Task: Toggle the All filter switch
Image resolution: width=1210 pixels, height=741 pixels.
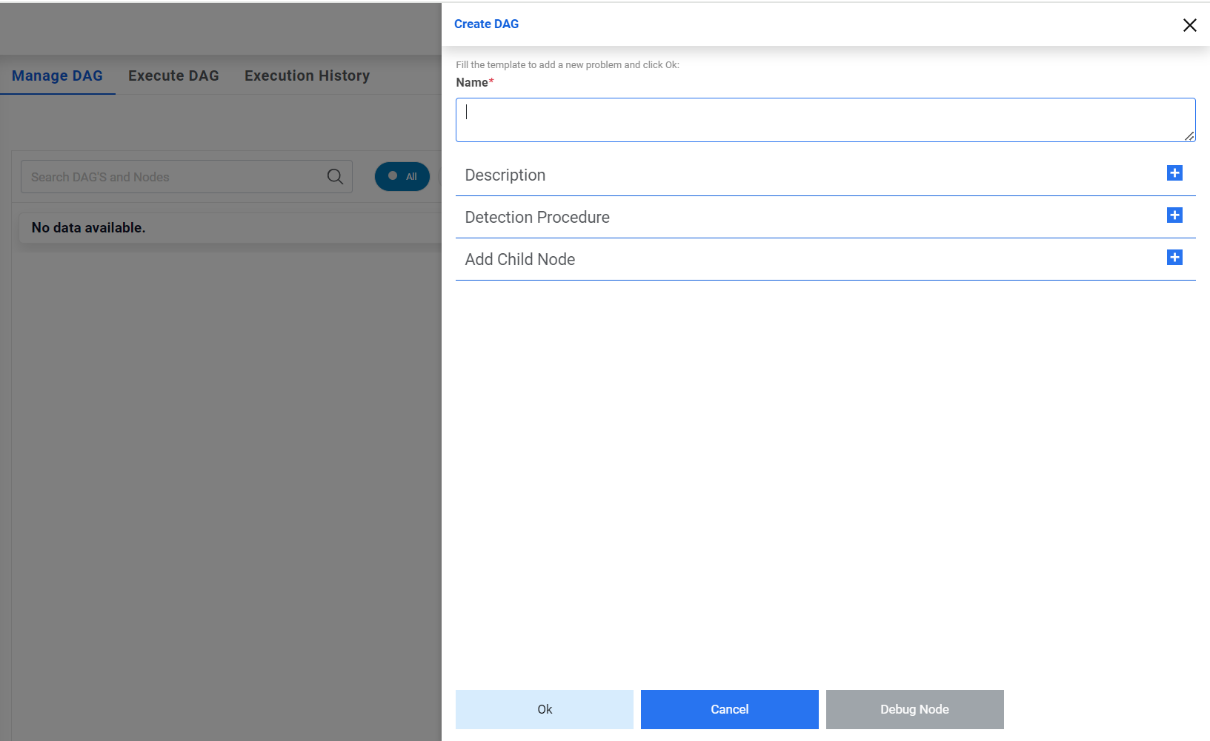Action: pos(402,177)
